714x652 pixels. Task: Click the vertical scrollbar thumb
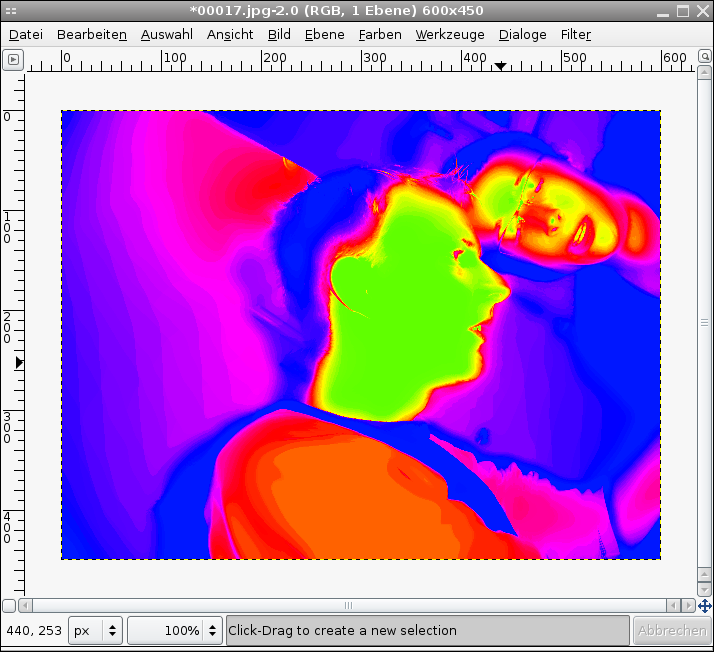click(704, 323)
